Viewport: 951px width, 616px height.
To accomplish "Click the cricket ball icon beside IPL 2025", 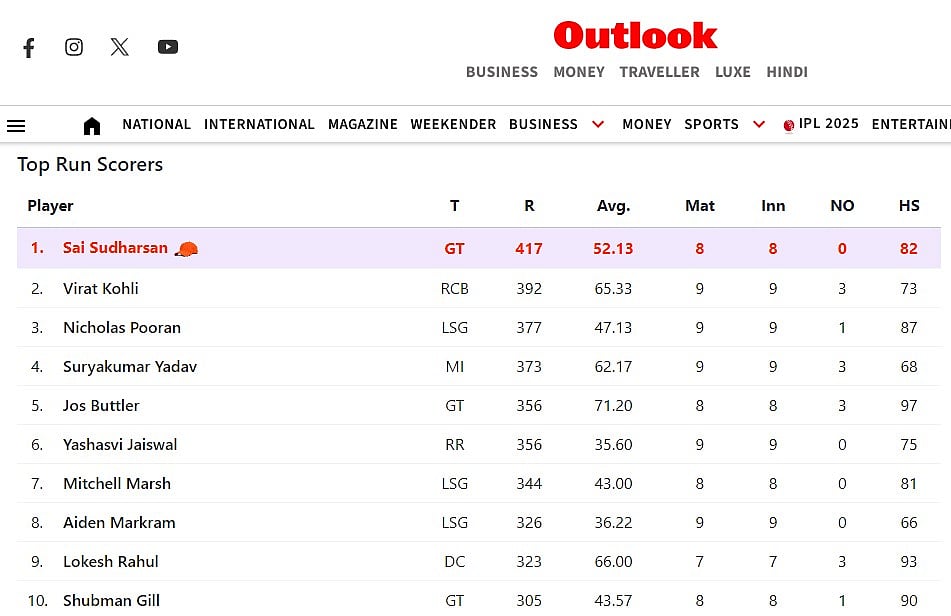I will (x=788, y=126).
